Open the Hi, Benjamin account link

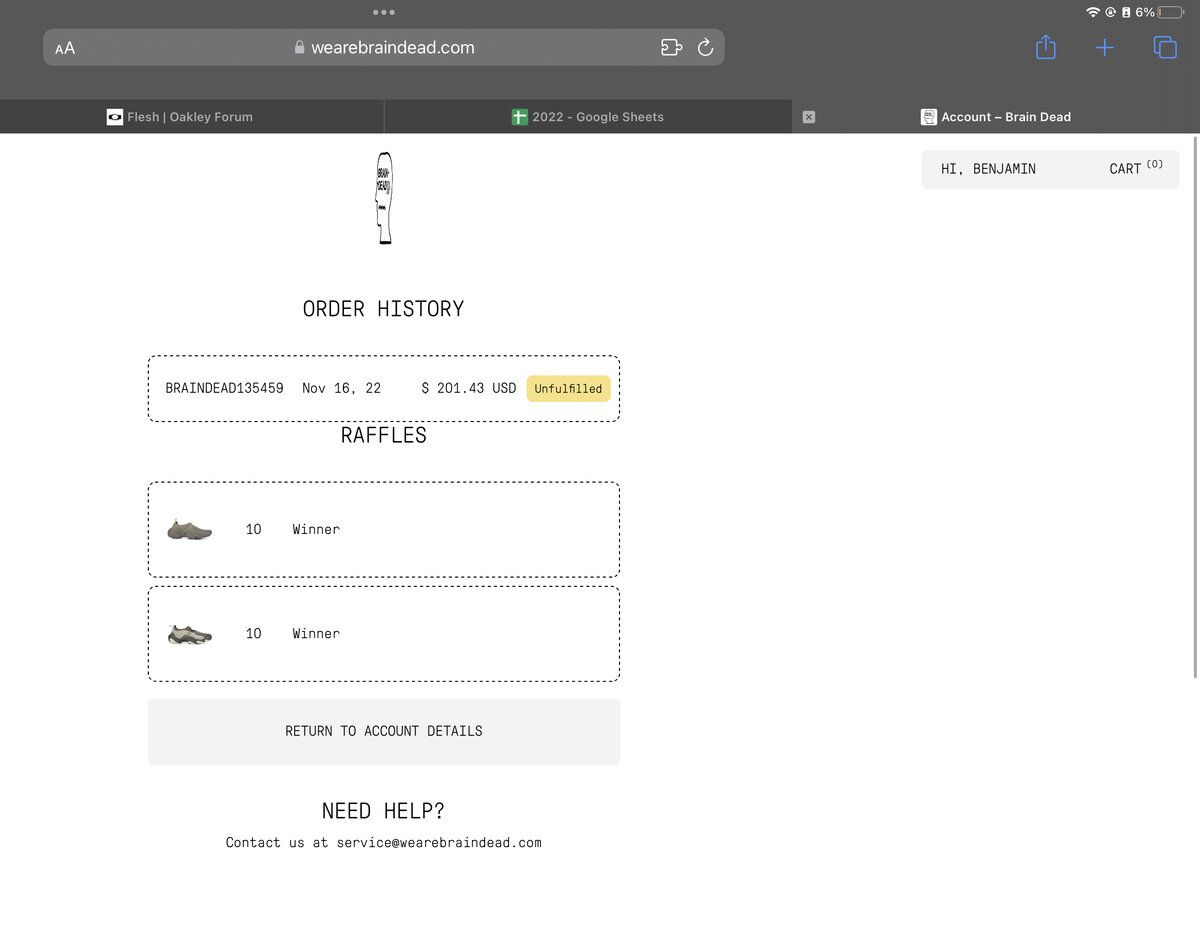pyautogui.click(x=988, y=169)
